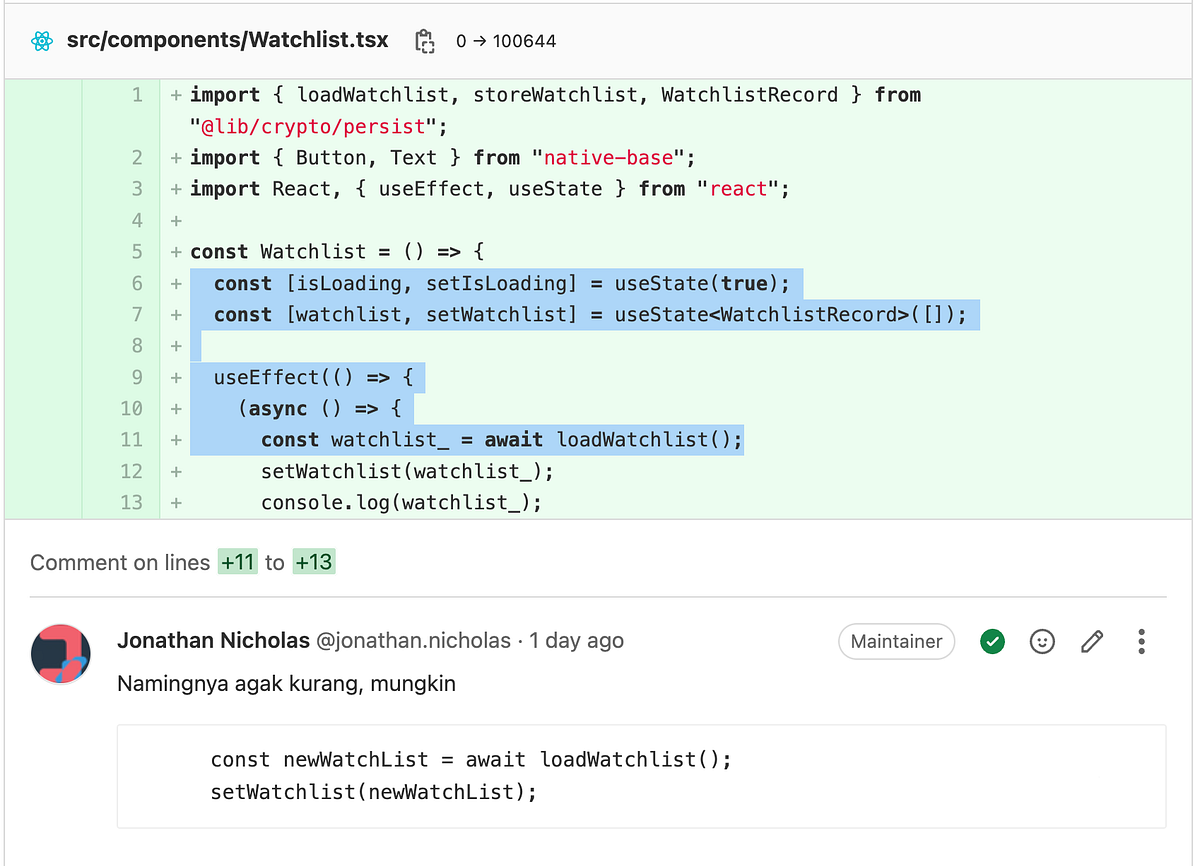Edit Jonathan Nicholas's comment via pencil icon
This screenshot has height=866, width=1200.
click(1091, 641)
